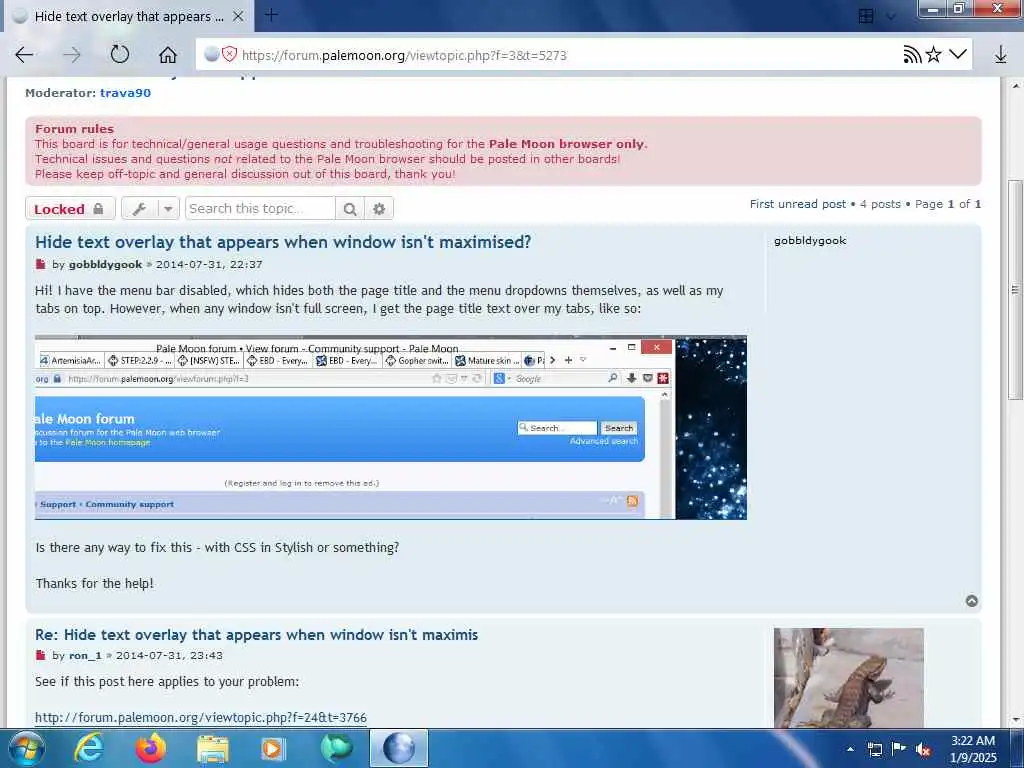Click the post icon beside 'by gobbldygook'
This screenshot has width=1024, height=768.
[x=40, y=264]
